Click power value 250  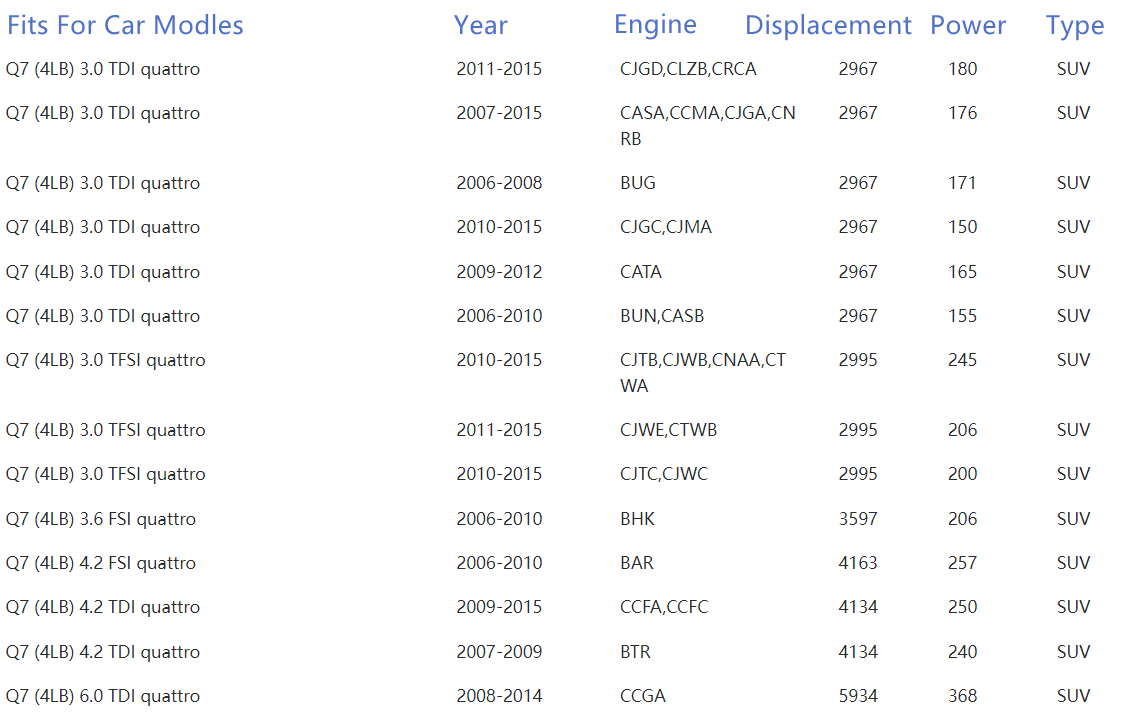click(x=962, y=607)
